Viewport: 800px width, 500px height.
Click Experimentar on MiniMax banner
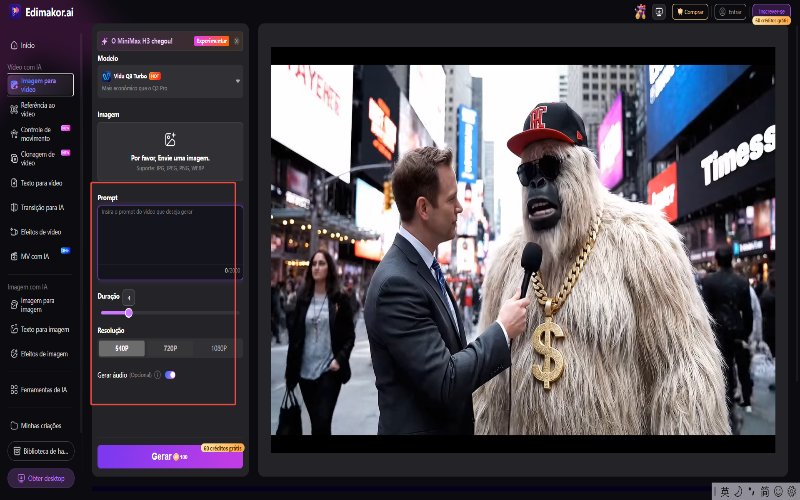tap(211, 41)
